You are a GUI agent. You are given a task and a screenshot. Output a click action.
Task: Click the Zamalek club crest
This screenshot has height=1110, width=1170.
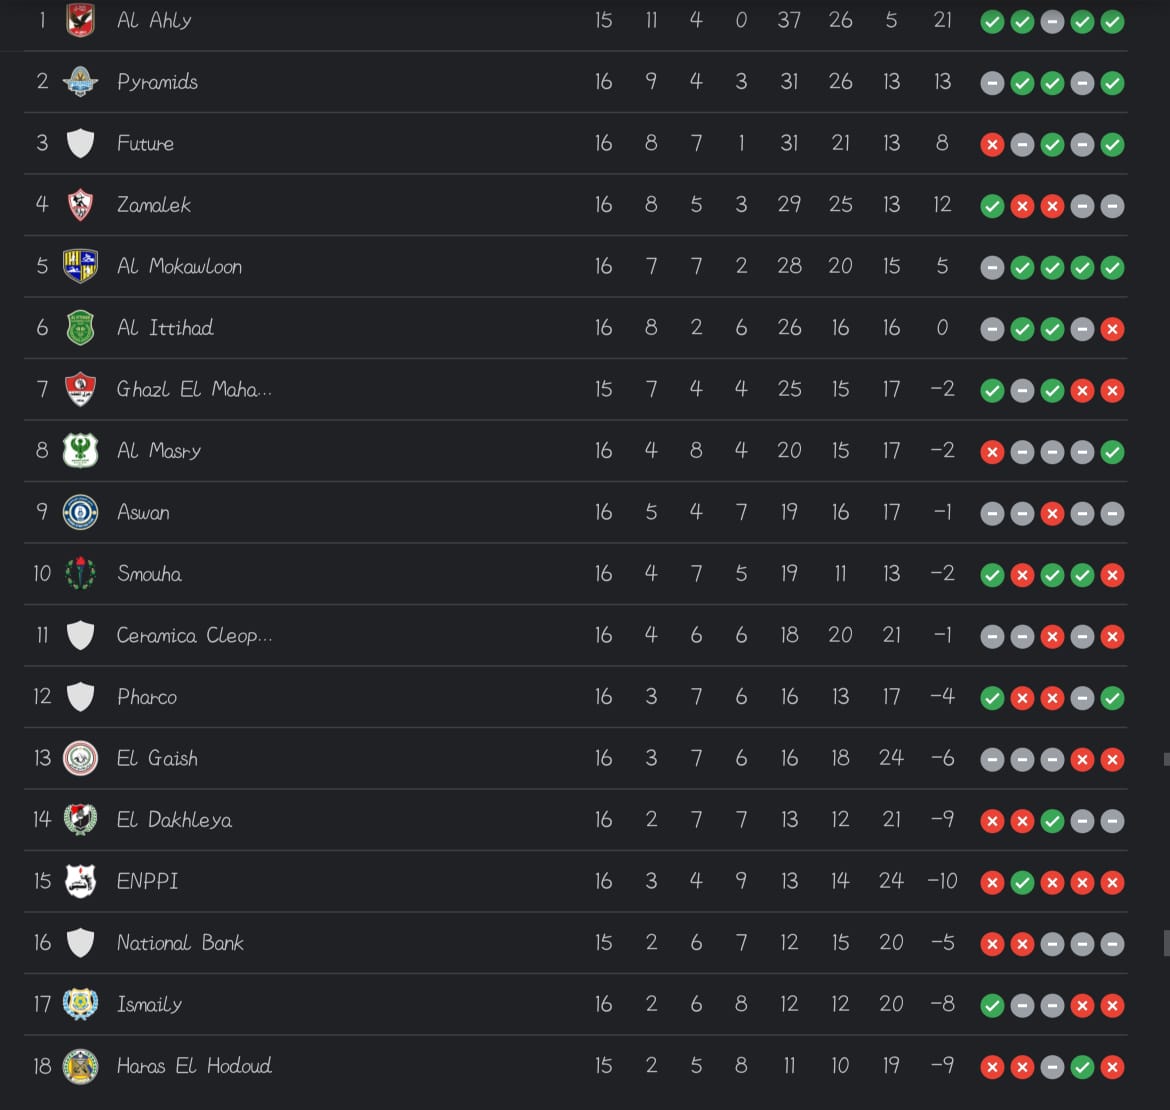coord(80,205)
